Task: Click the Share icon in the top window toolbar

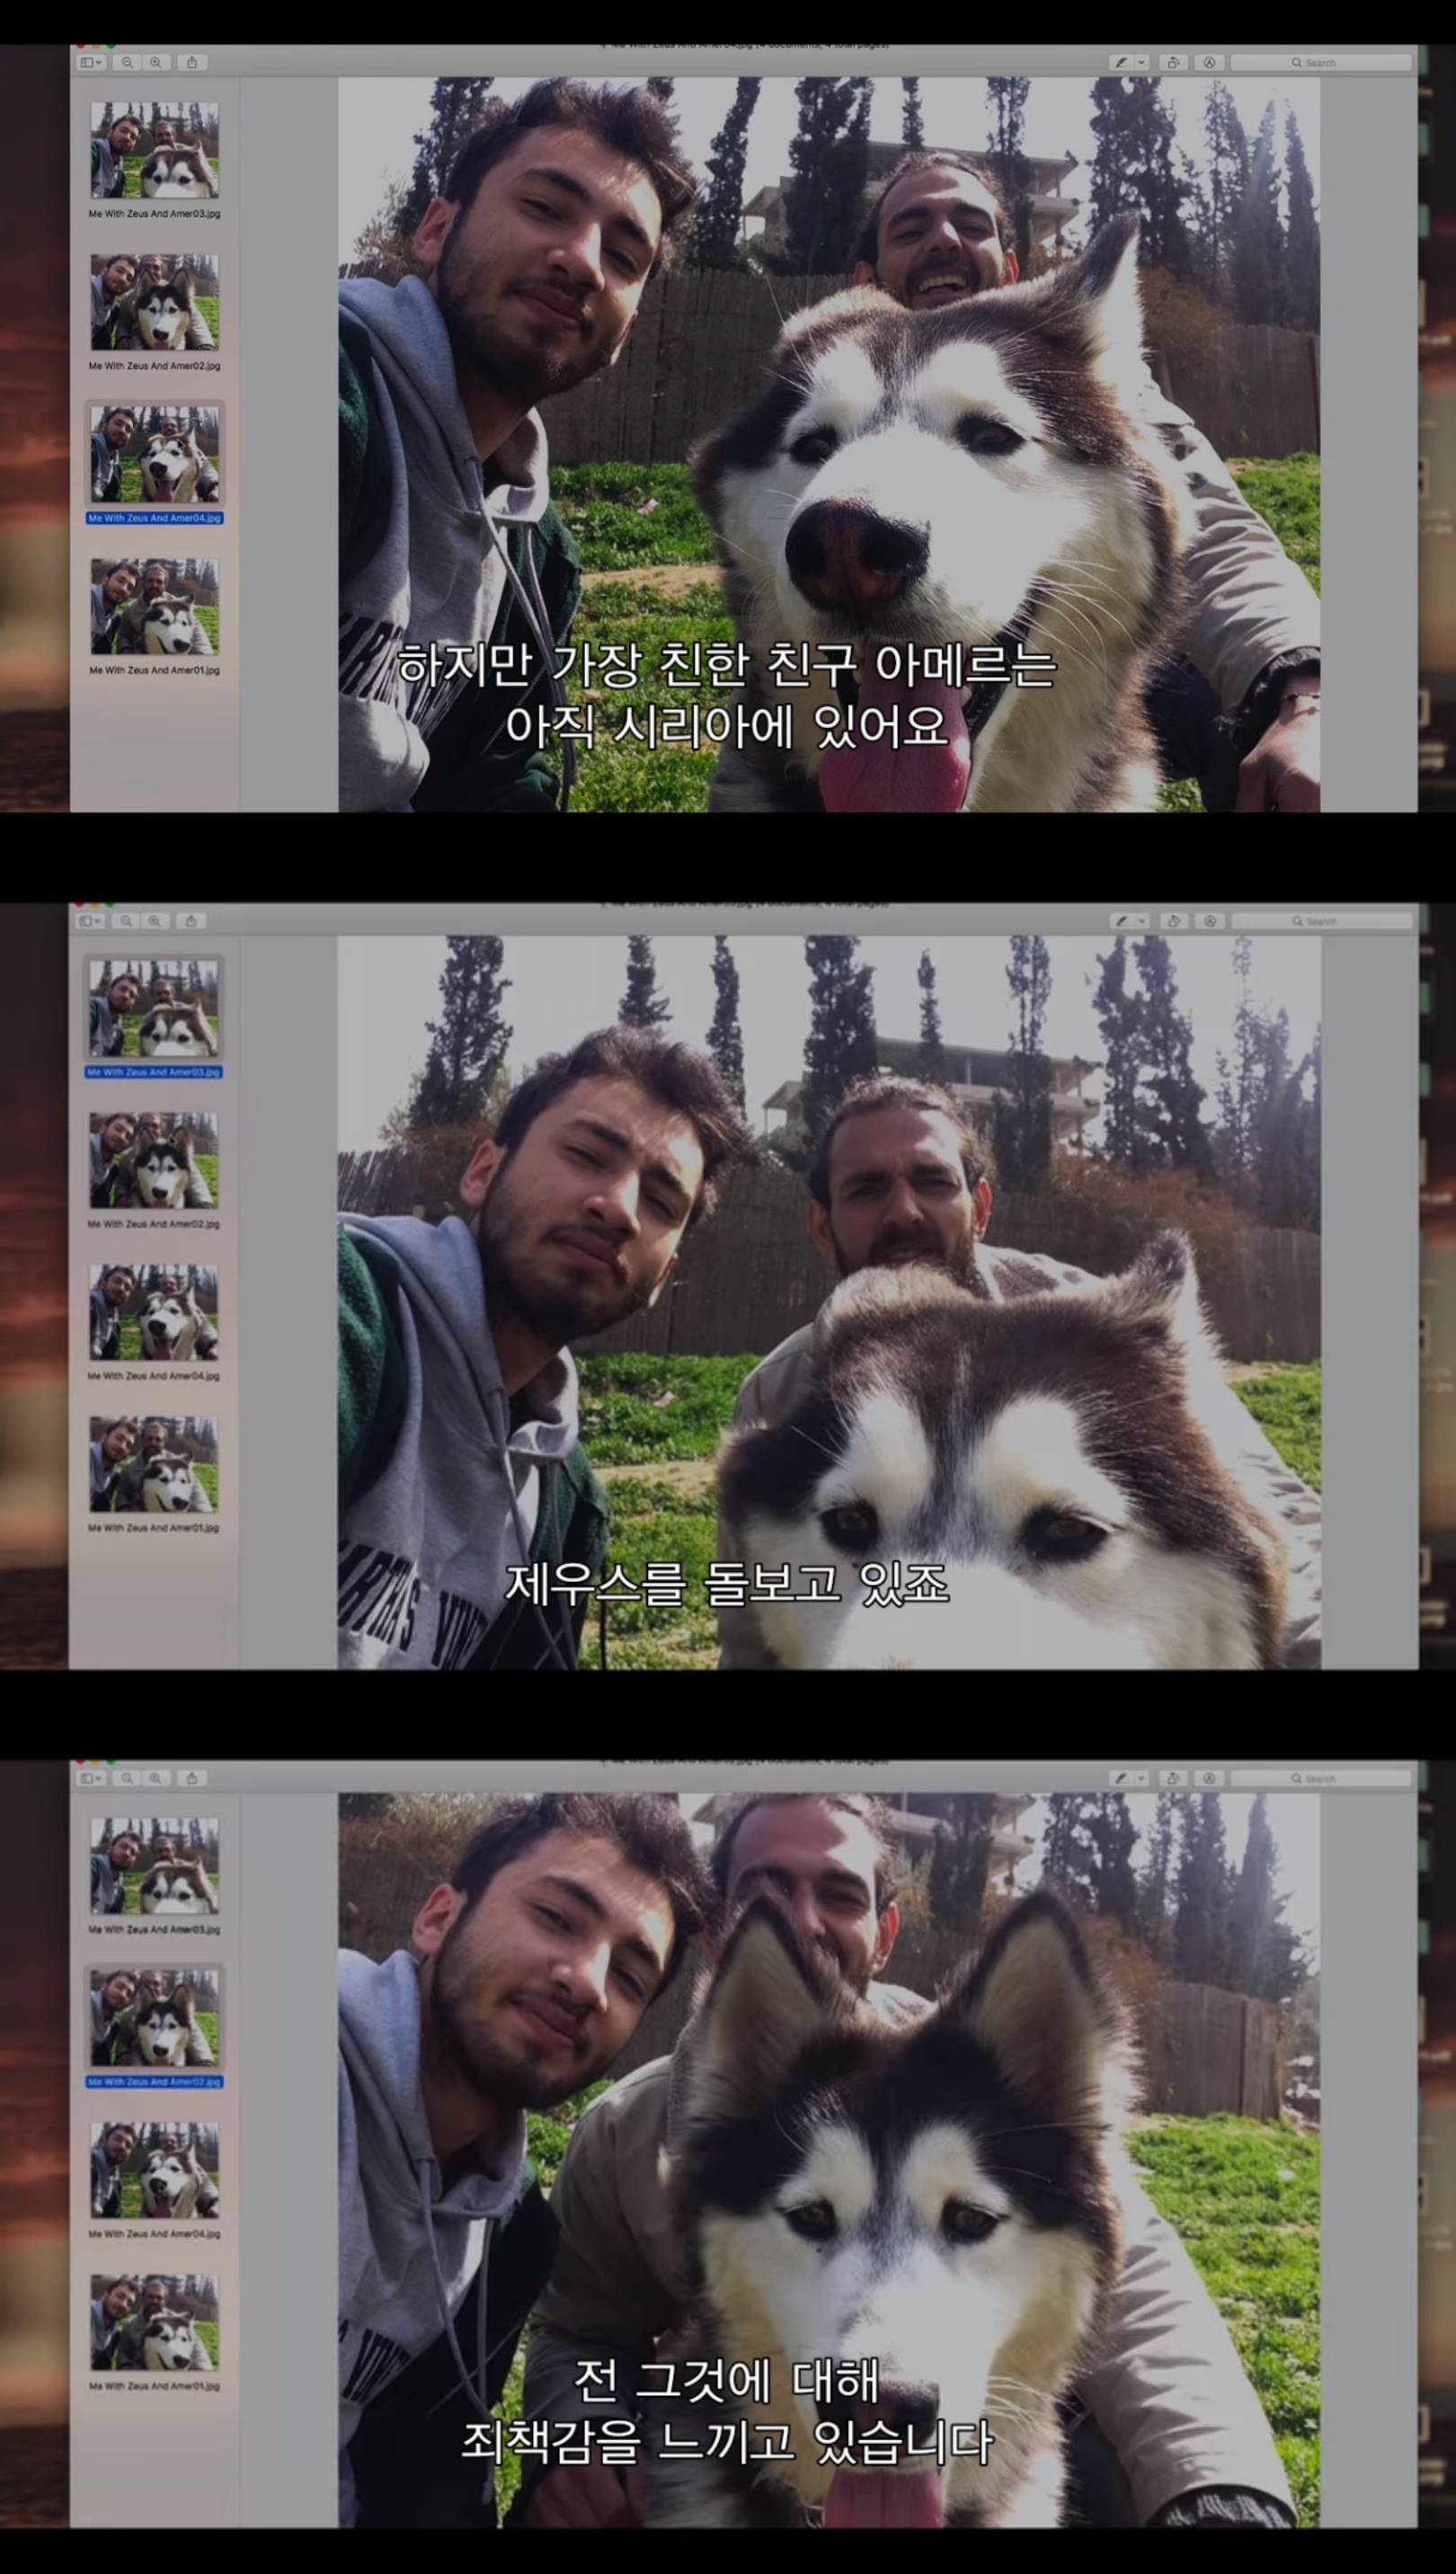Action: 191,62
